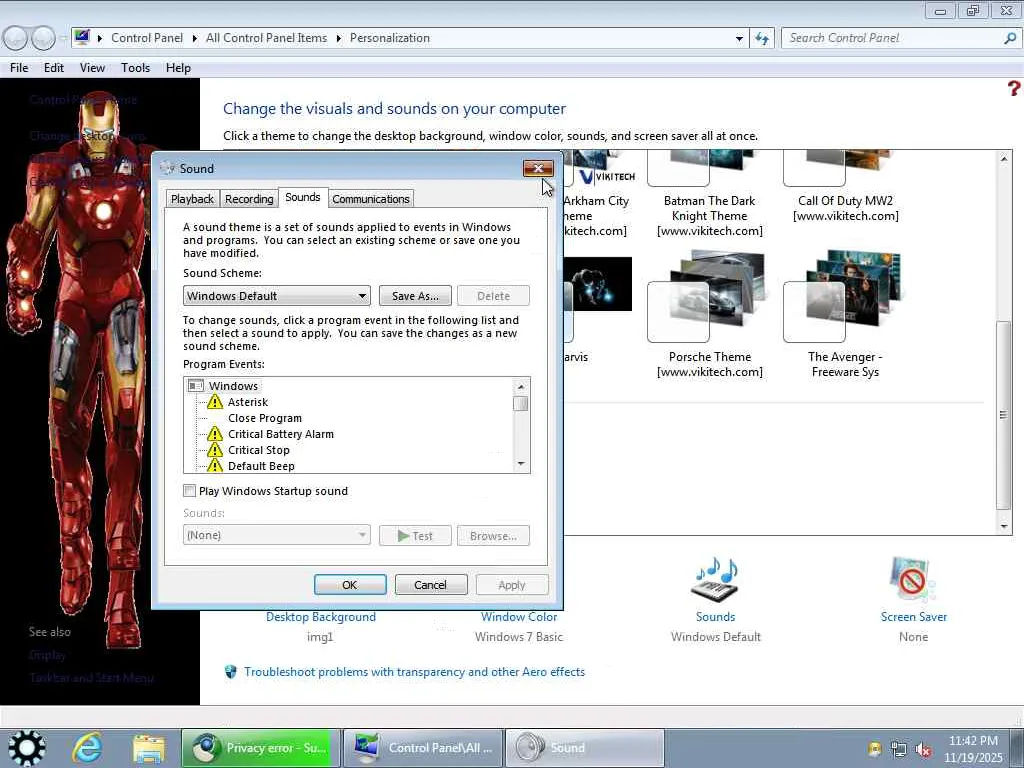Screen dimensions: 1024x768
Task: Expand the arrow after Control Panel breadcrumb
Action: pos(195,39)
